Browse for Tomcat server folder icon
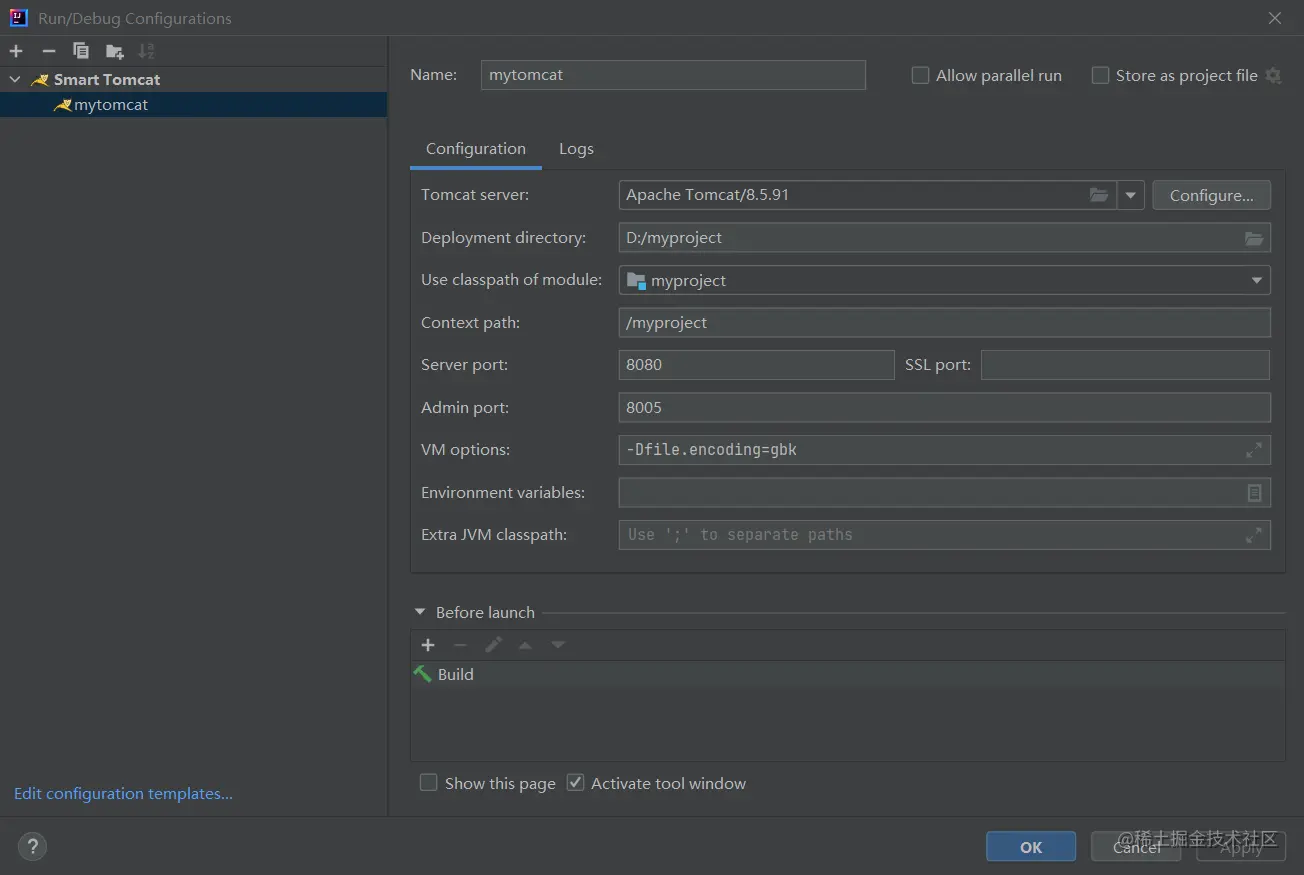This screenshot has width=1304, height=875. (1099, 195)
